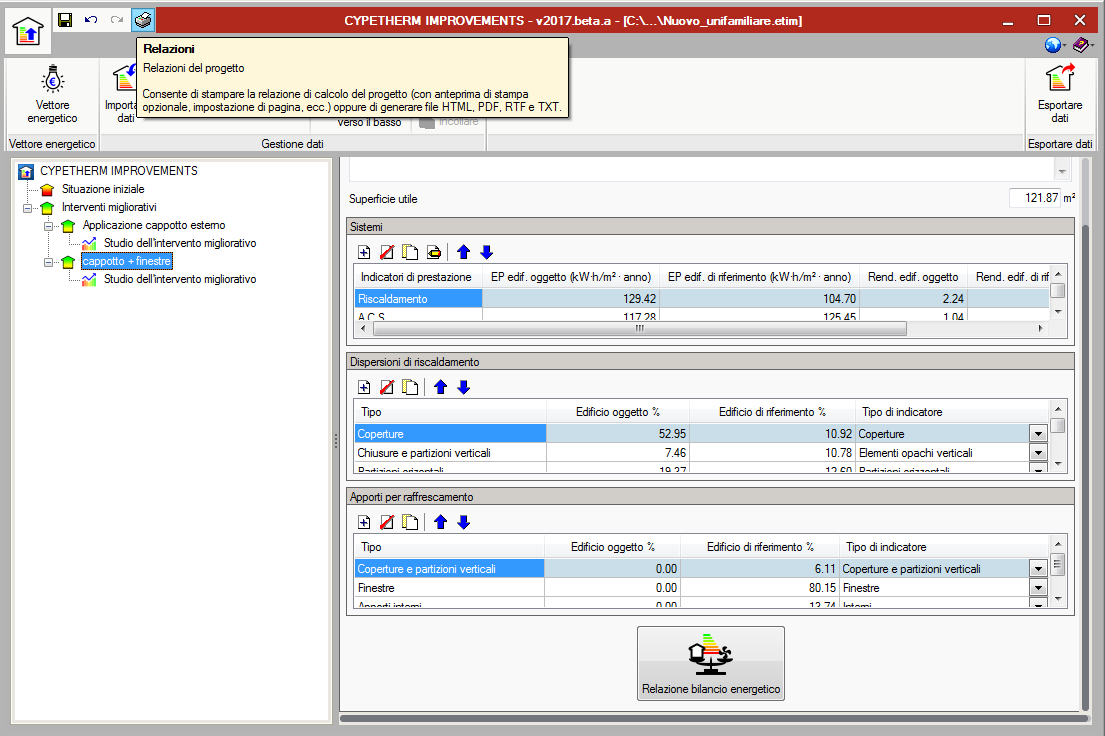Copy selected row in Sistemi

pos(410,252)
